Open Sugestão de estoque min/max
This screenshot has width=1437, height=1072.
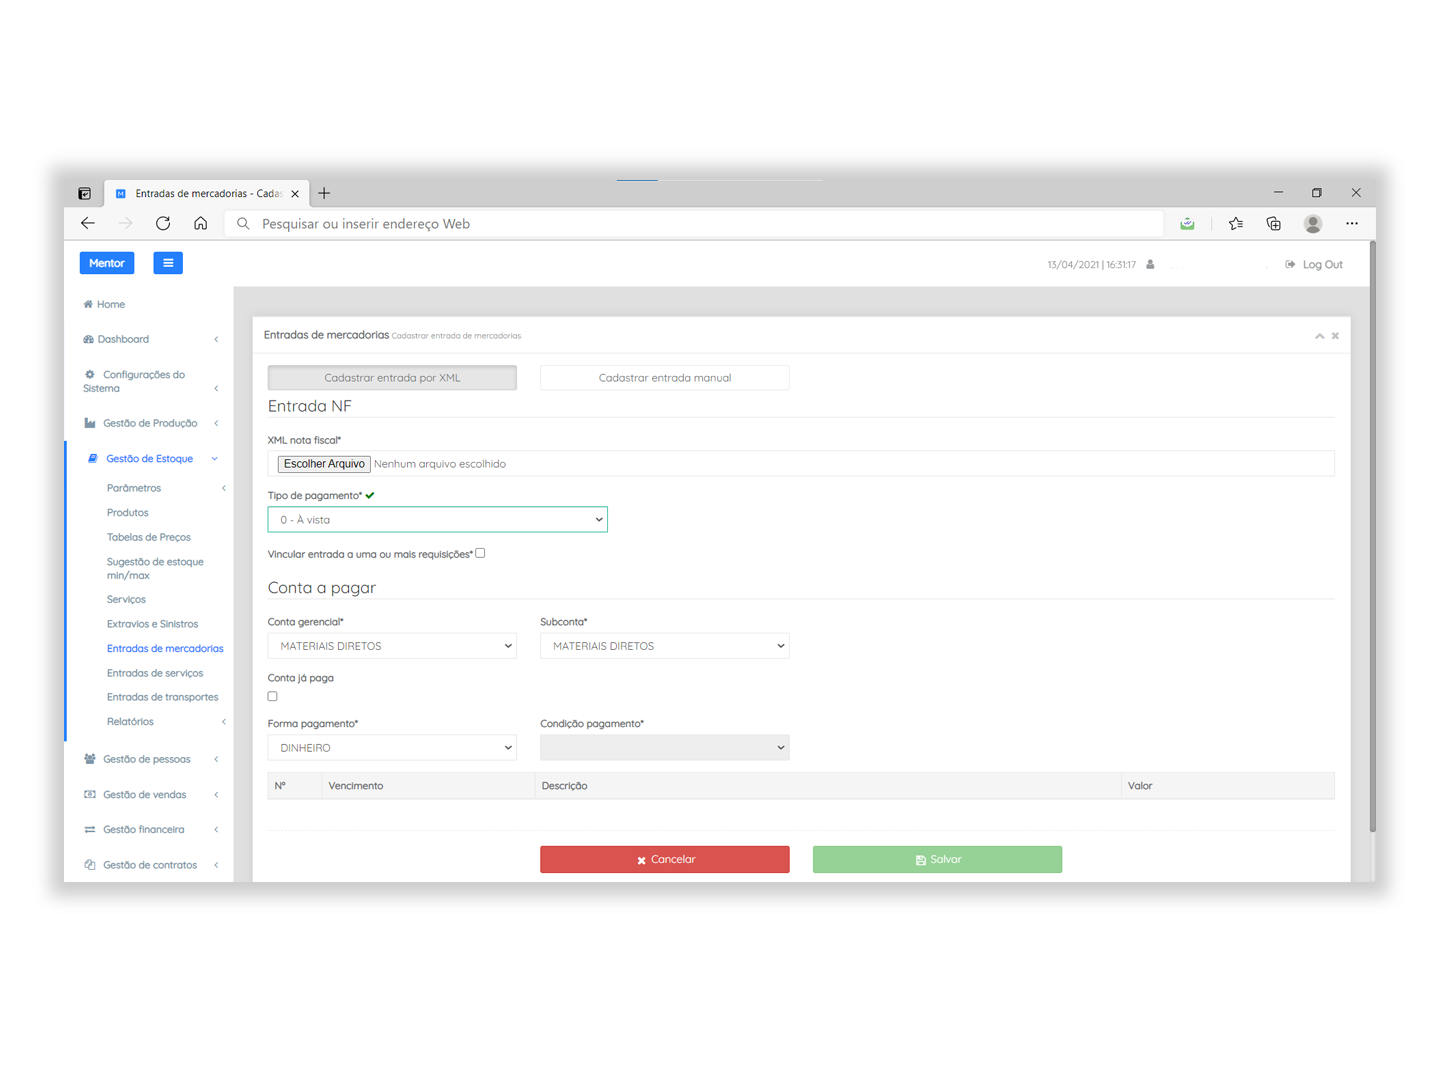click(155, 568)
